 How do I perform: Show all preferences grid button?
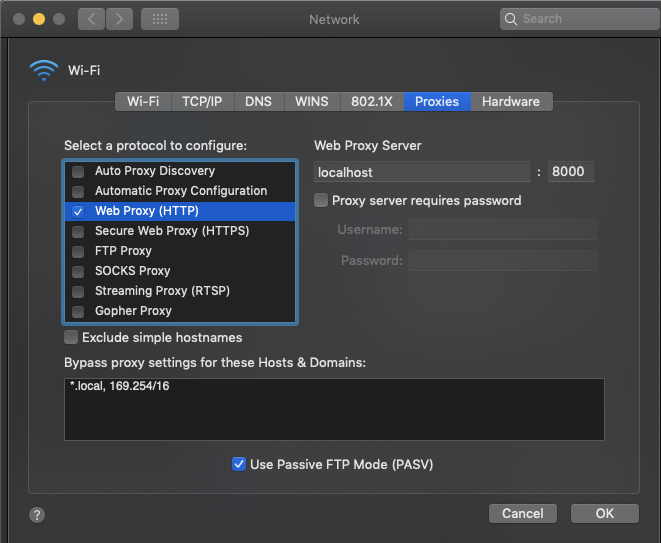(x=160, y=19)
